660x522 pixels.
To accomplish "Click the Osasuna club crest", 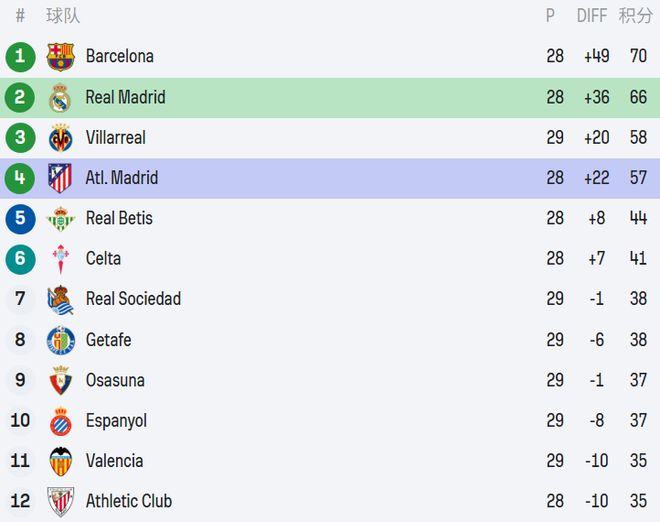I will (60, 380).
